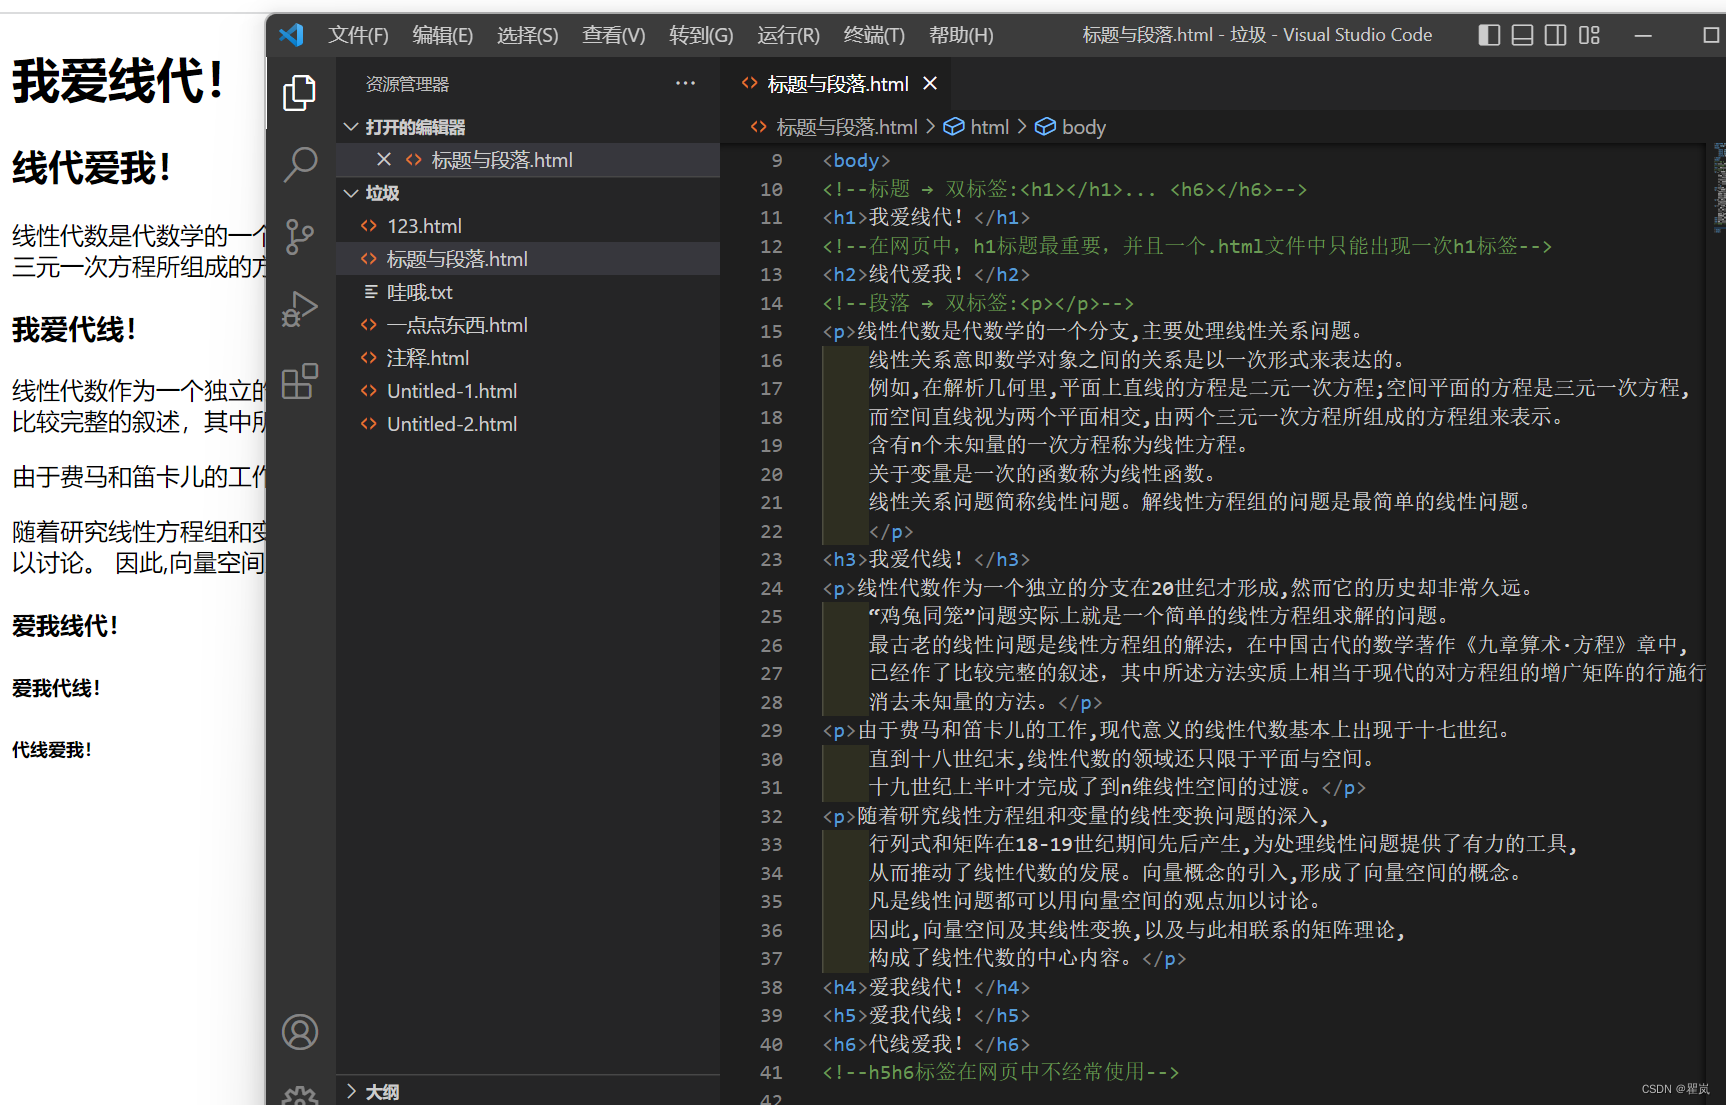Click the body symbol icon in breadcrumb
The image size is (1726, 1105).
(x=1045, y=127)
